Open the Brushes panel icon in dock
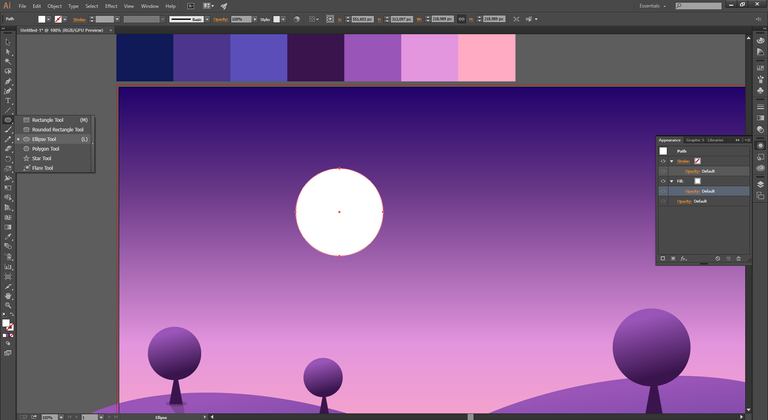 760,79
